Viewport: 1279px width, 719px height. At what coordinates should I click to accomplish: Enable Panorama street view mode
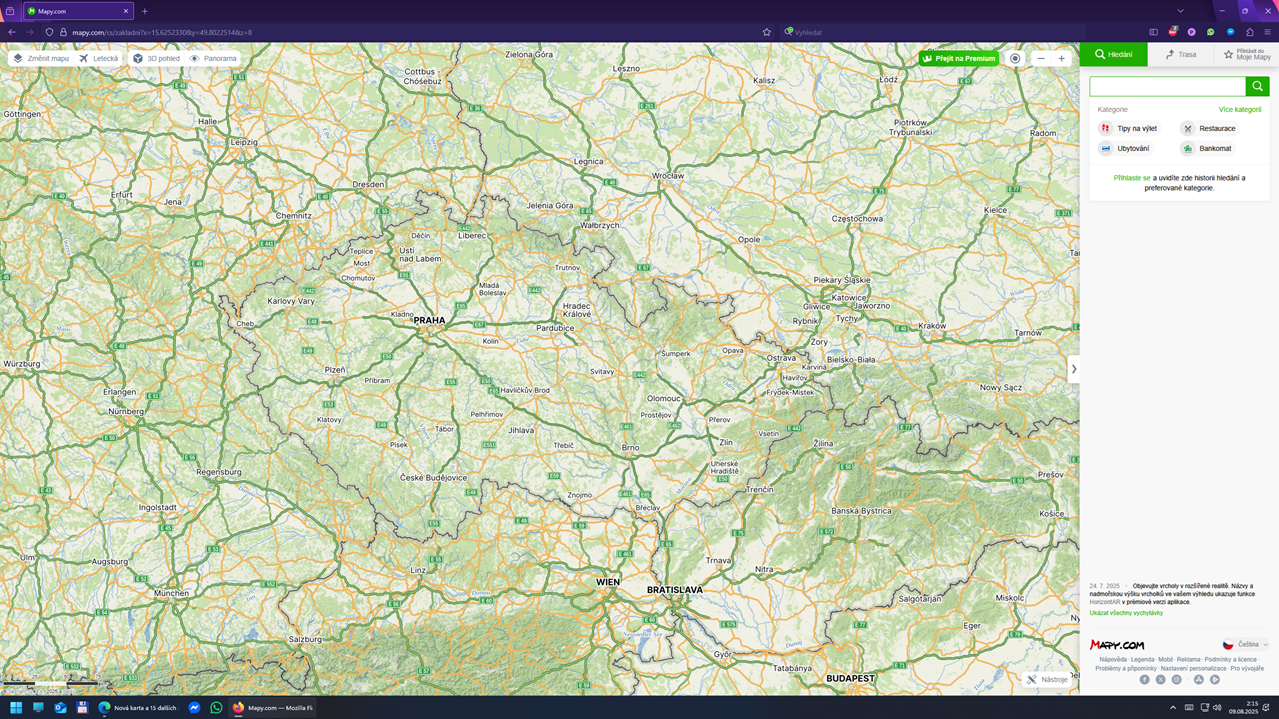click(213, 59)
